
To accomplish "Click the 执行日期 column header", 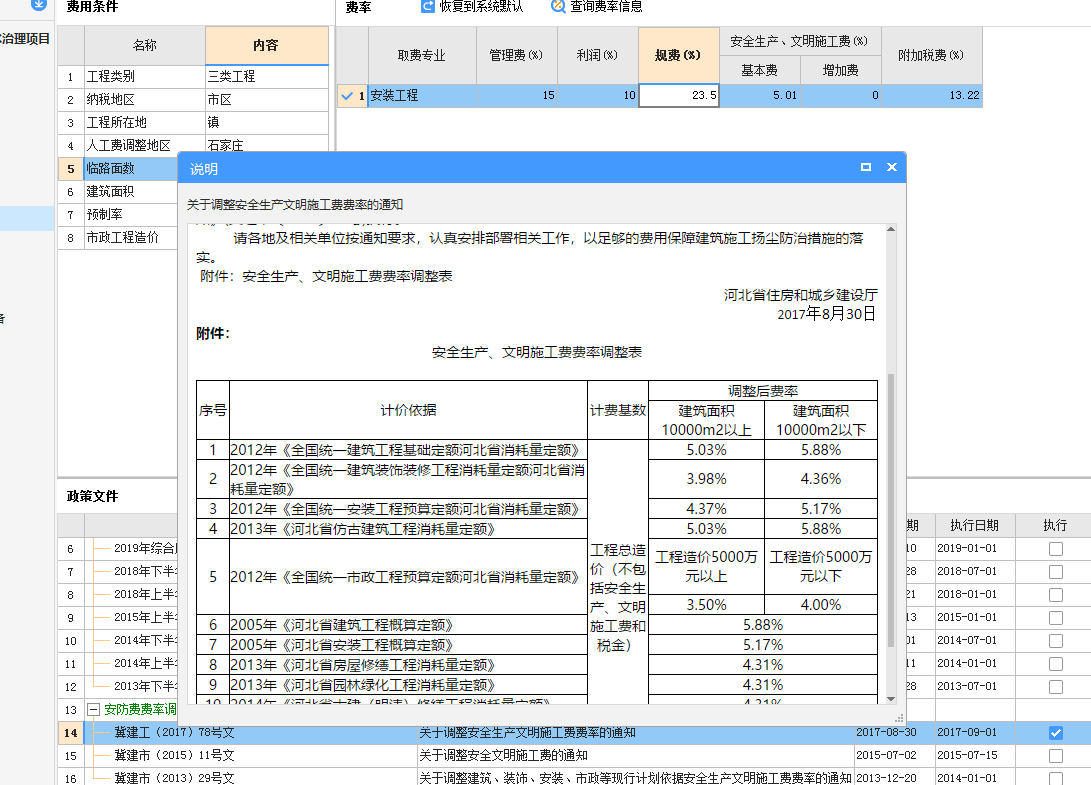I will tap(974, 525).
